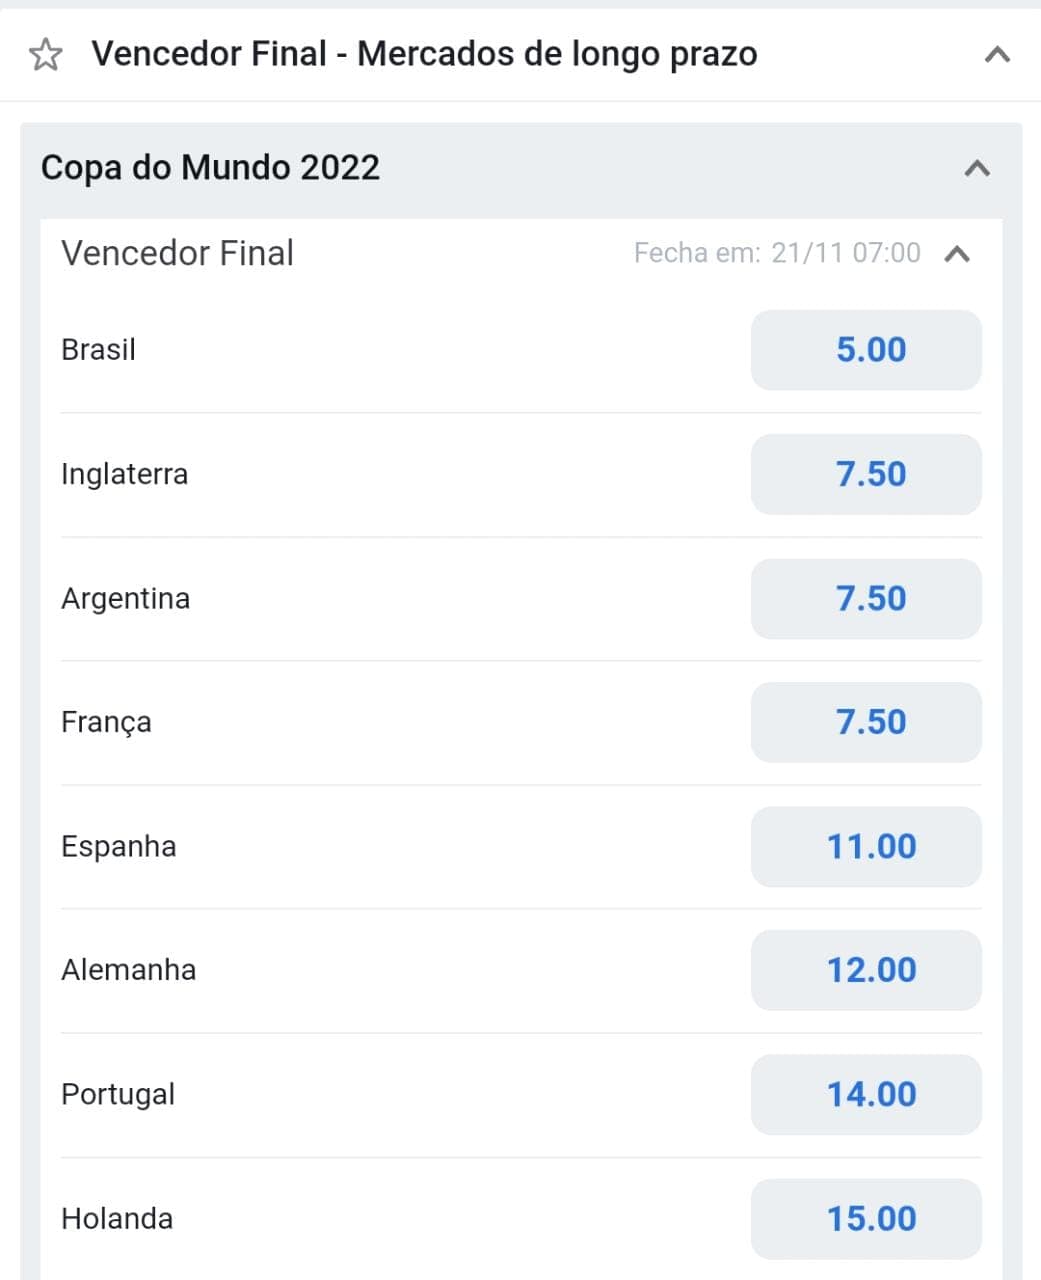
Task: Select Argentina odds 7.50
Action: coord(866,599)
